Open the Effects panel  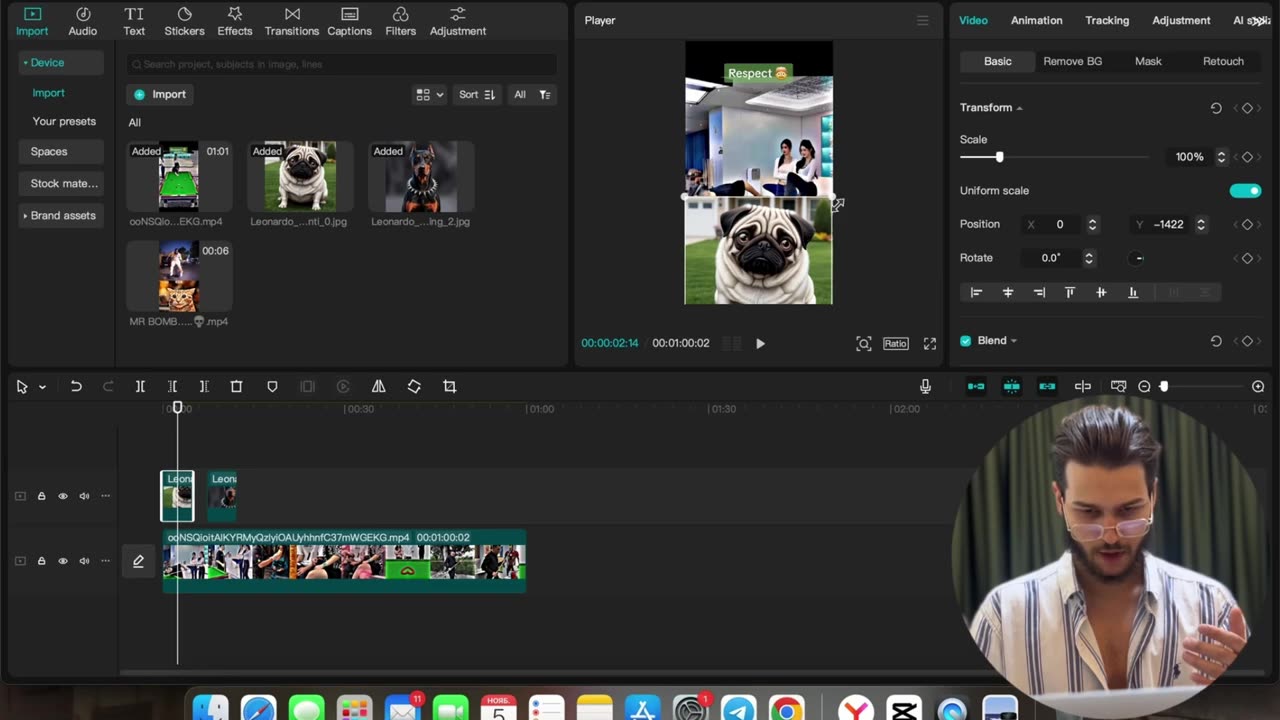click(235, 21)
